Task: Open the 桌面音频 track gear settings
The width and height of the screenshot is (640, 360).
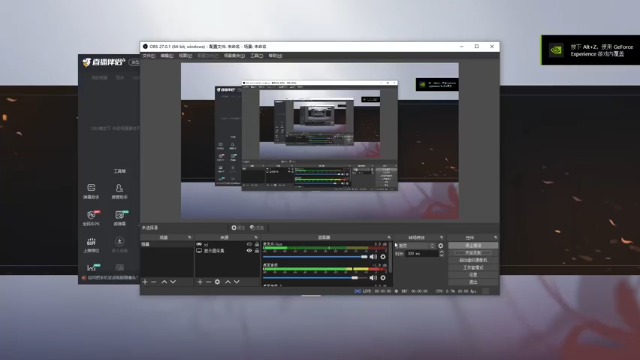Action: tap(383, 278)
